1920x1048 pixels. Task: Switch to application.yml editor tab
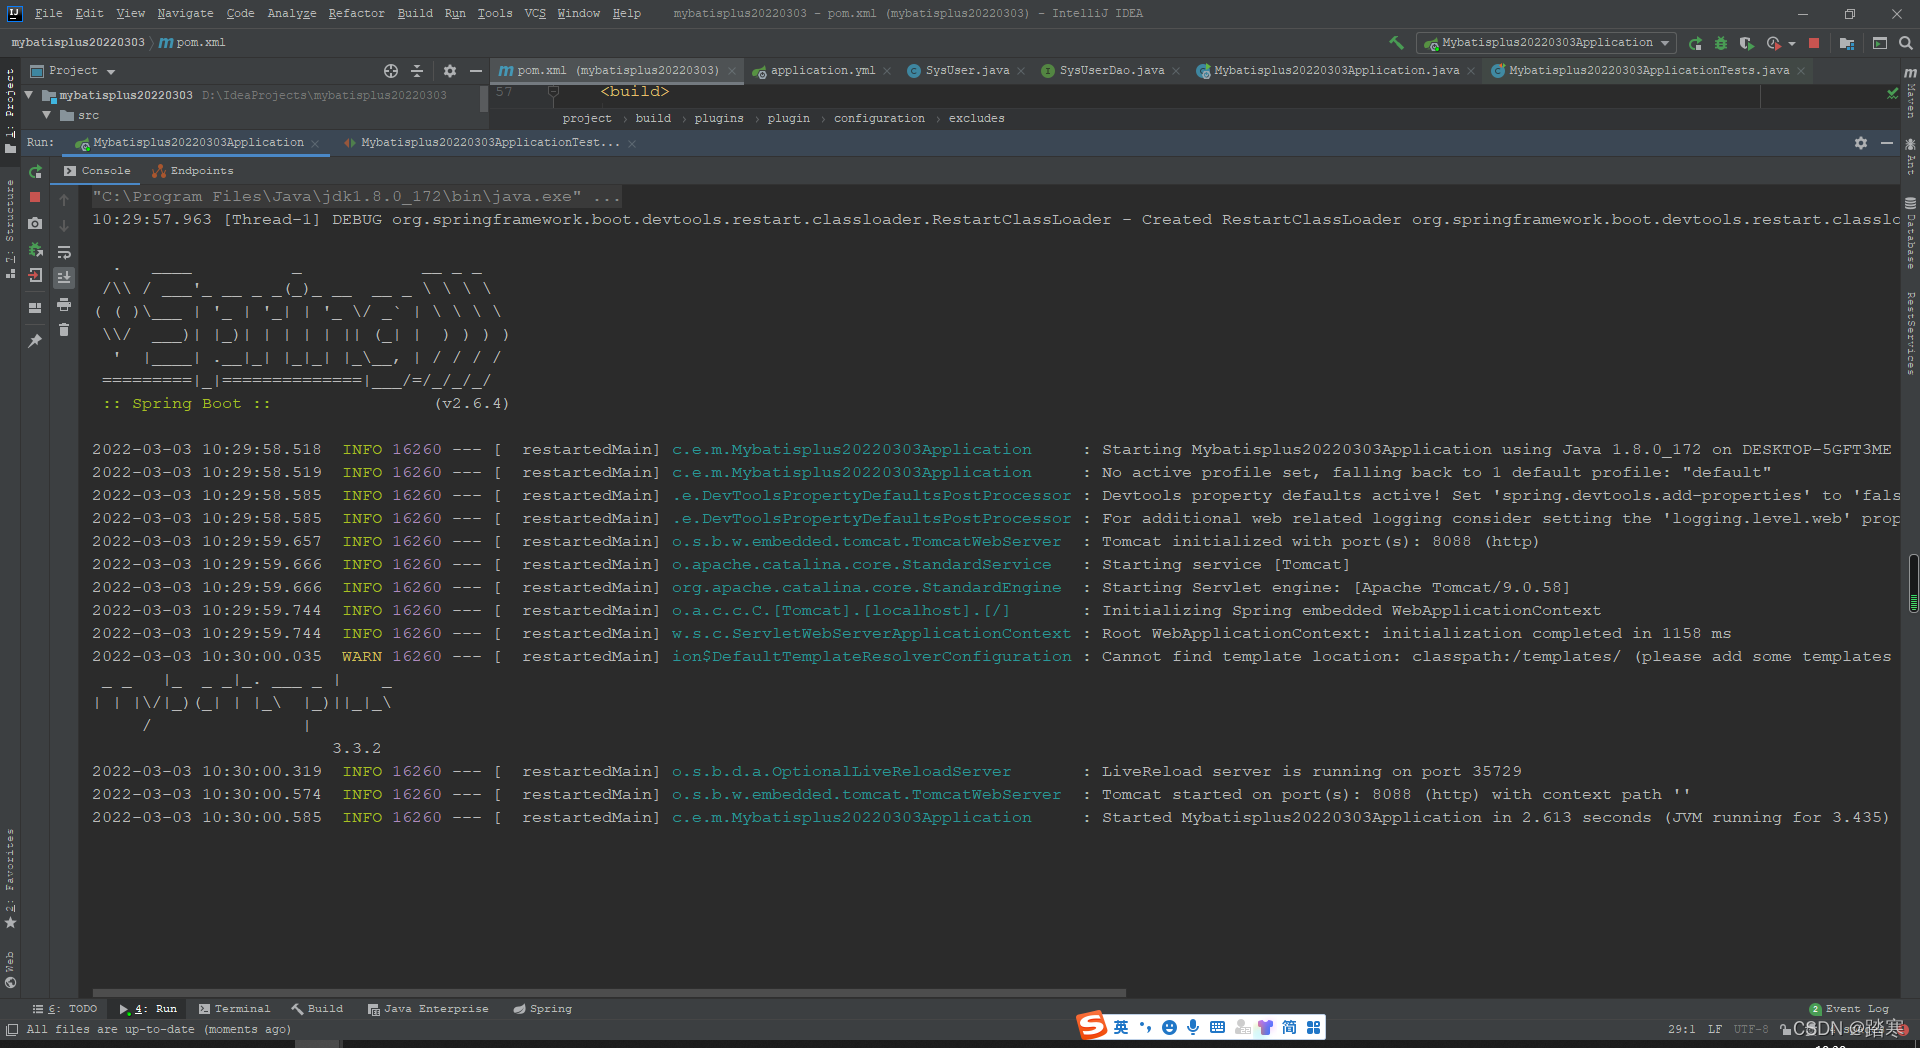tap(822, 71)
